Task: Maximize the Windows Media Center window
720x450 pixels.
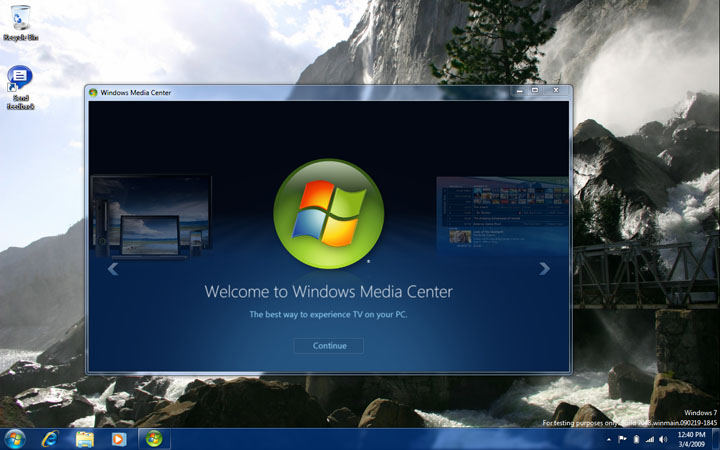Action: (x=535, y=91)
